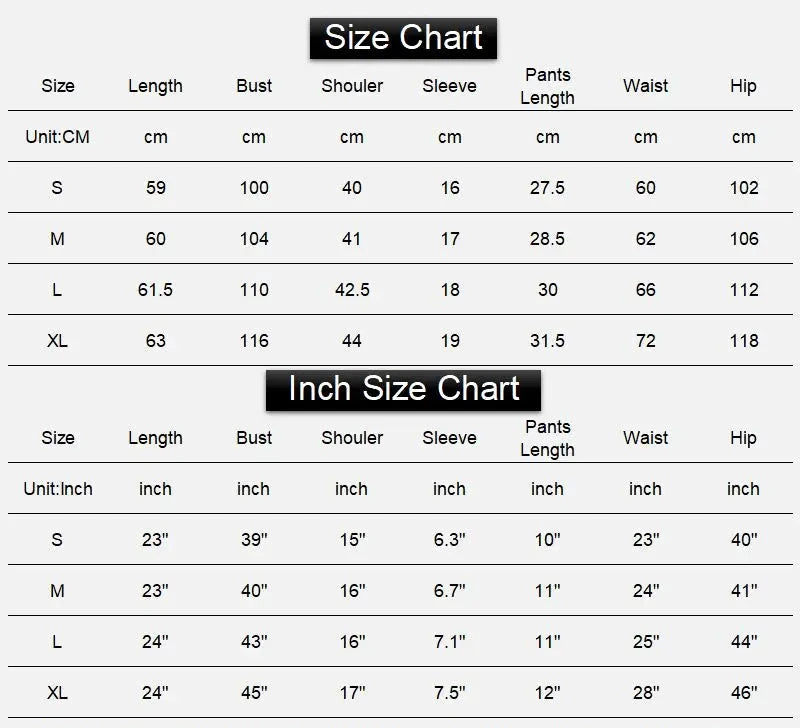Click the 118 hip value for XL
This screenshot has height=728, width=800.
click(744, 341)
